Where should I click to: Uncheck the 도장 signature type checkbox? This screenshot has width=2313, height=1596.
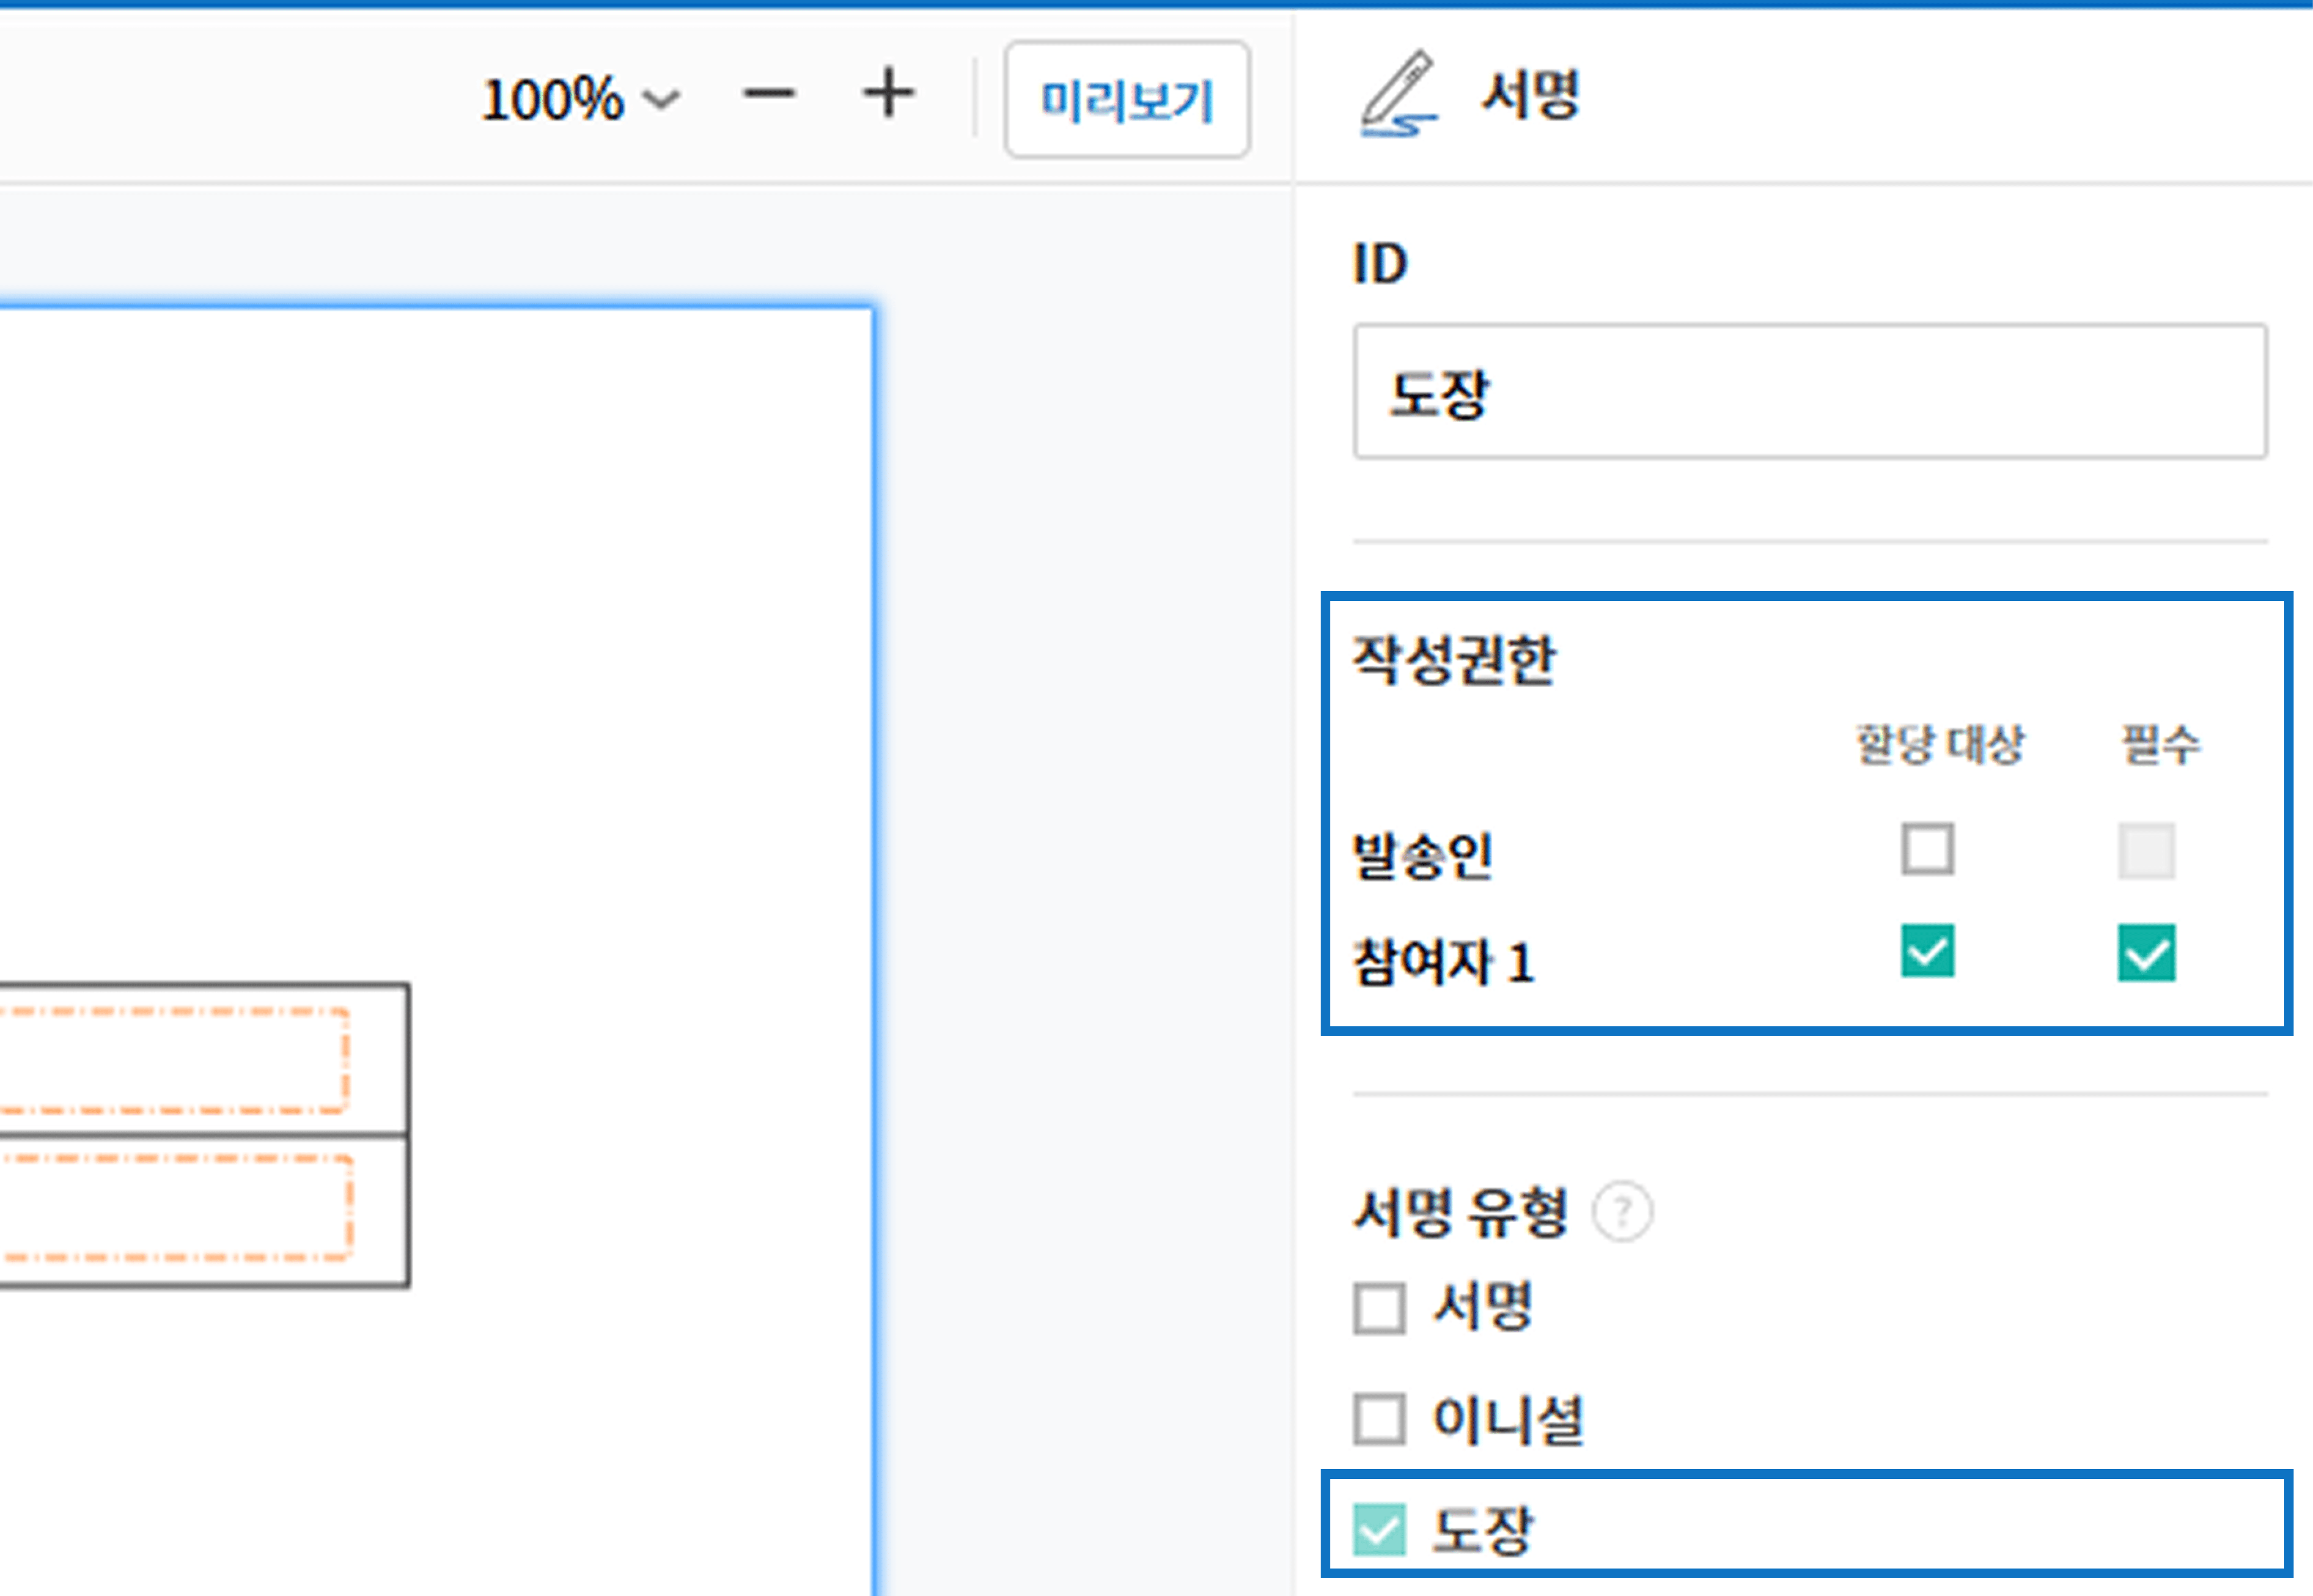1379,1530
